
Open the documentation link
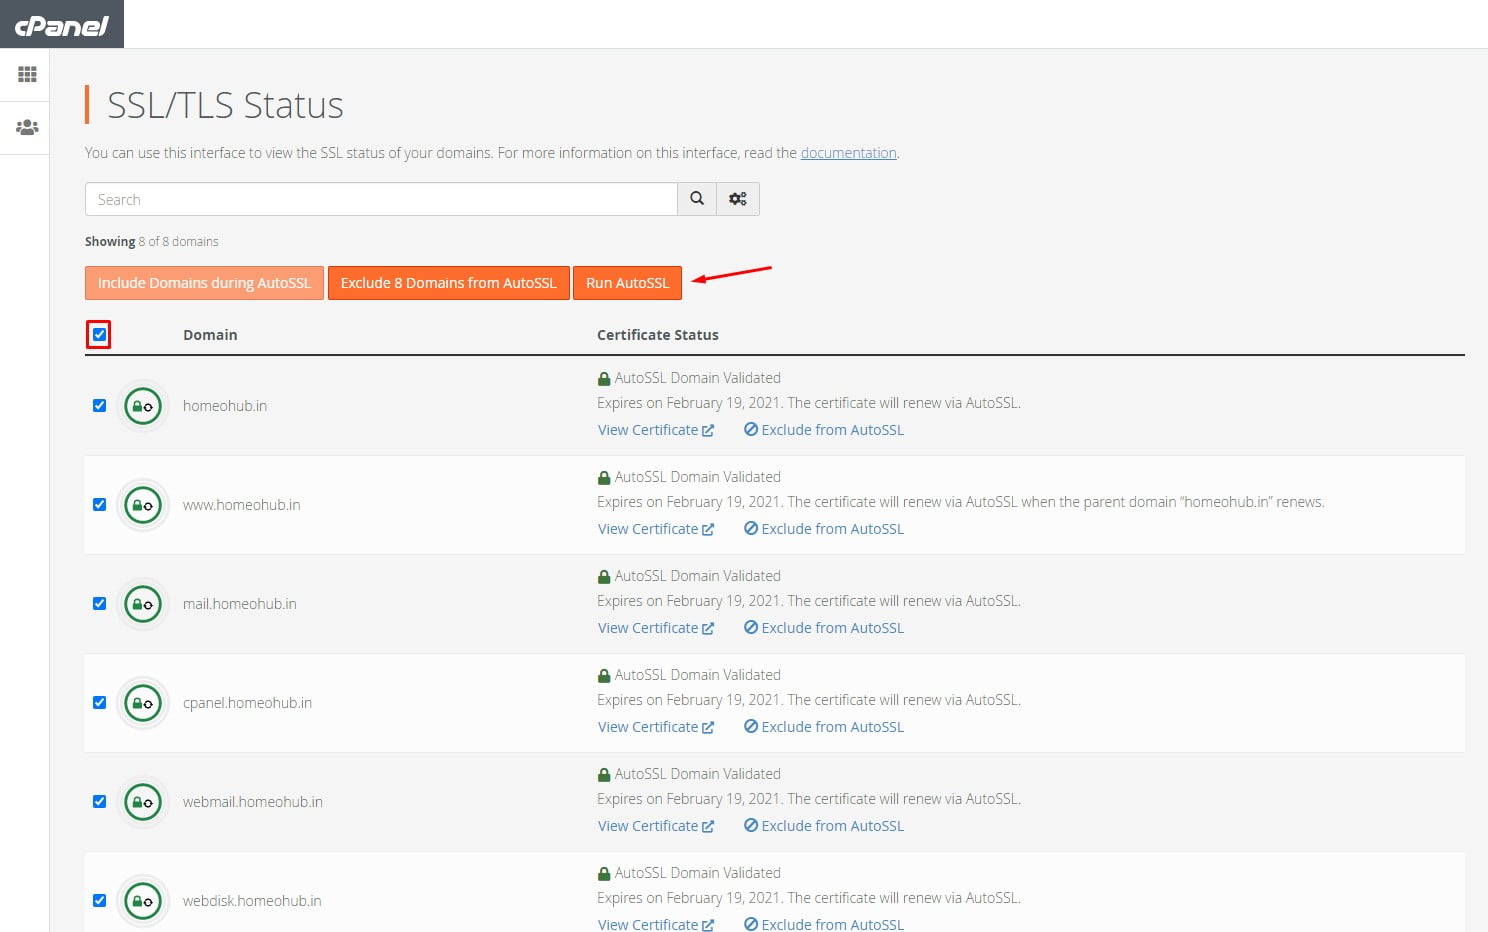click(848, 153)
